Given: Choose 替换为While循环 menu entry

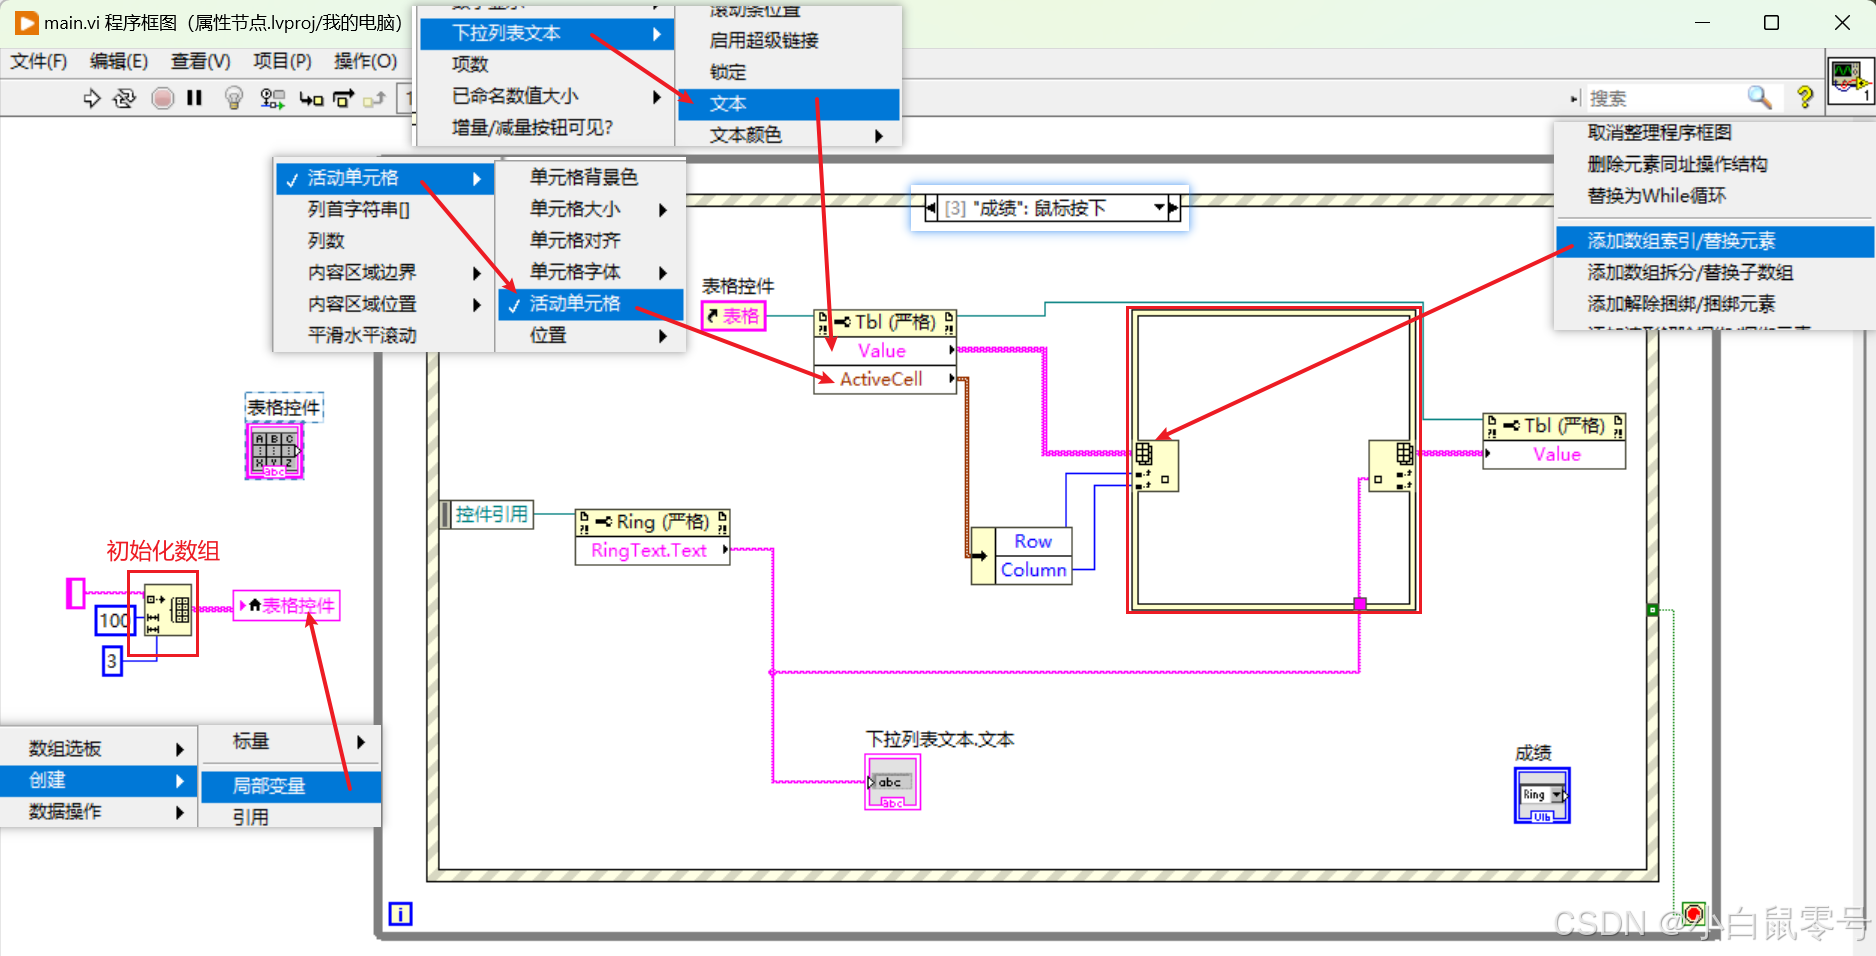Looking at the screenshot, I should (x=1714, y=196).
